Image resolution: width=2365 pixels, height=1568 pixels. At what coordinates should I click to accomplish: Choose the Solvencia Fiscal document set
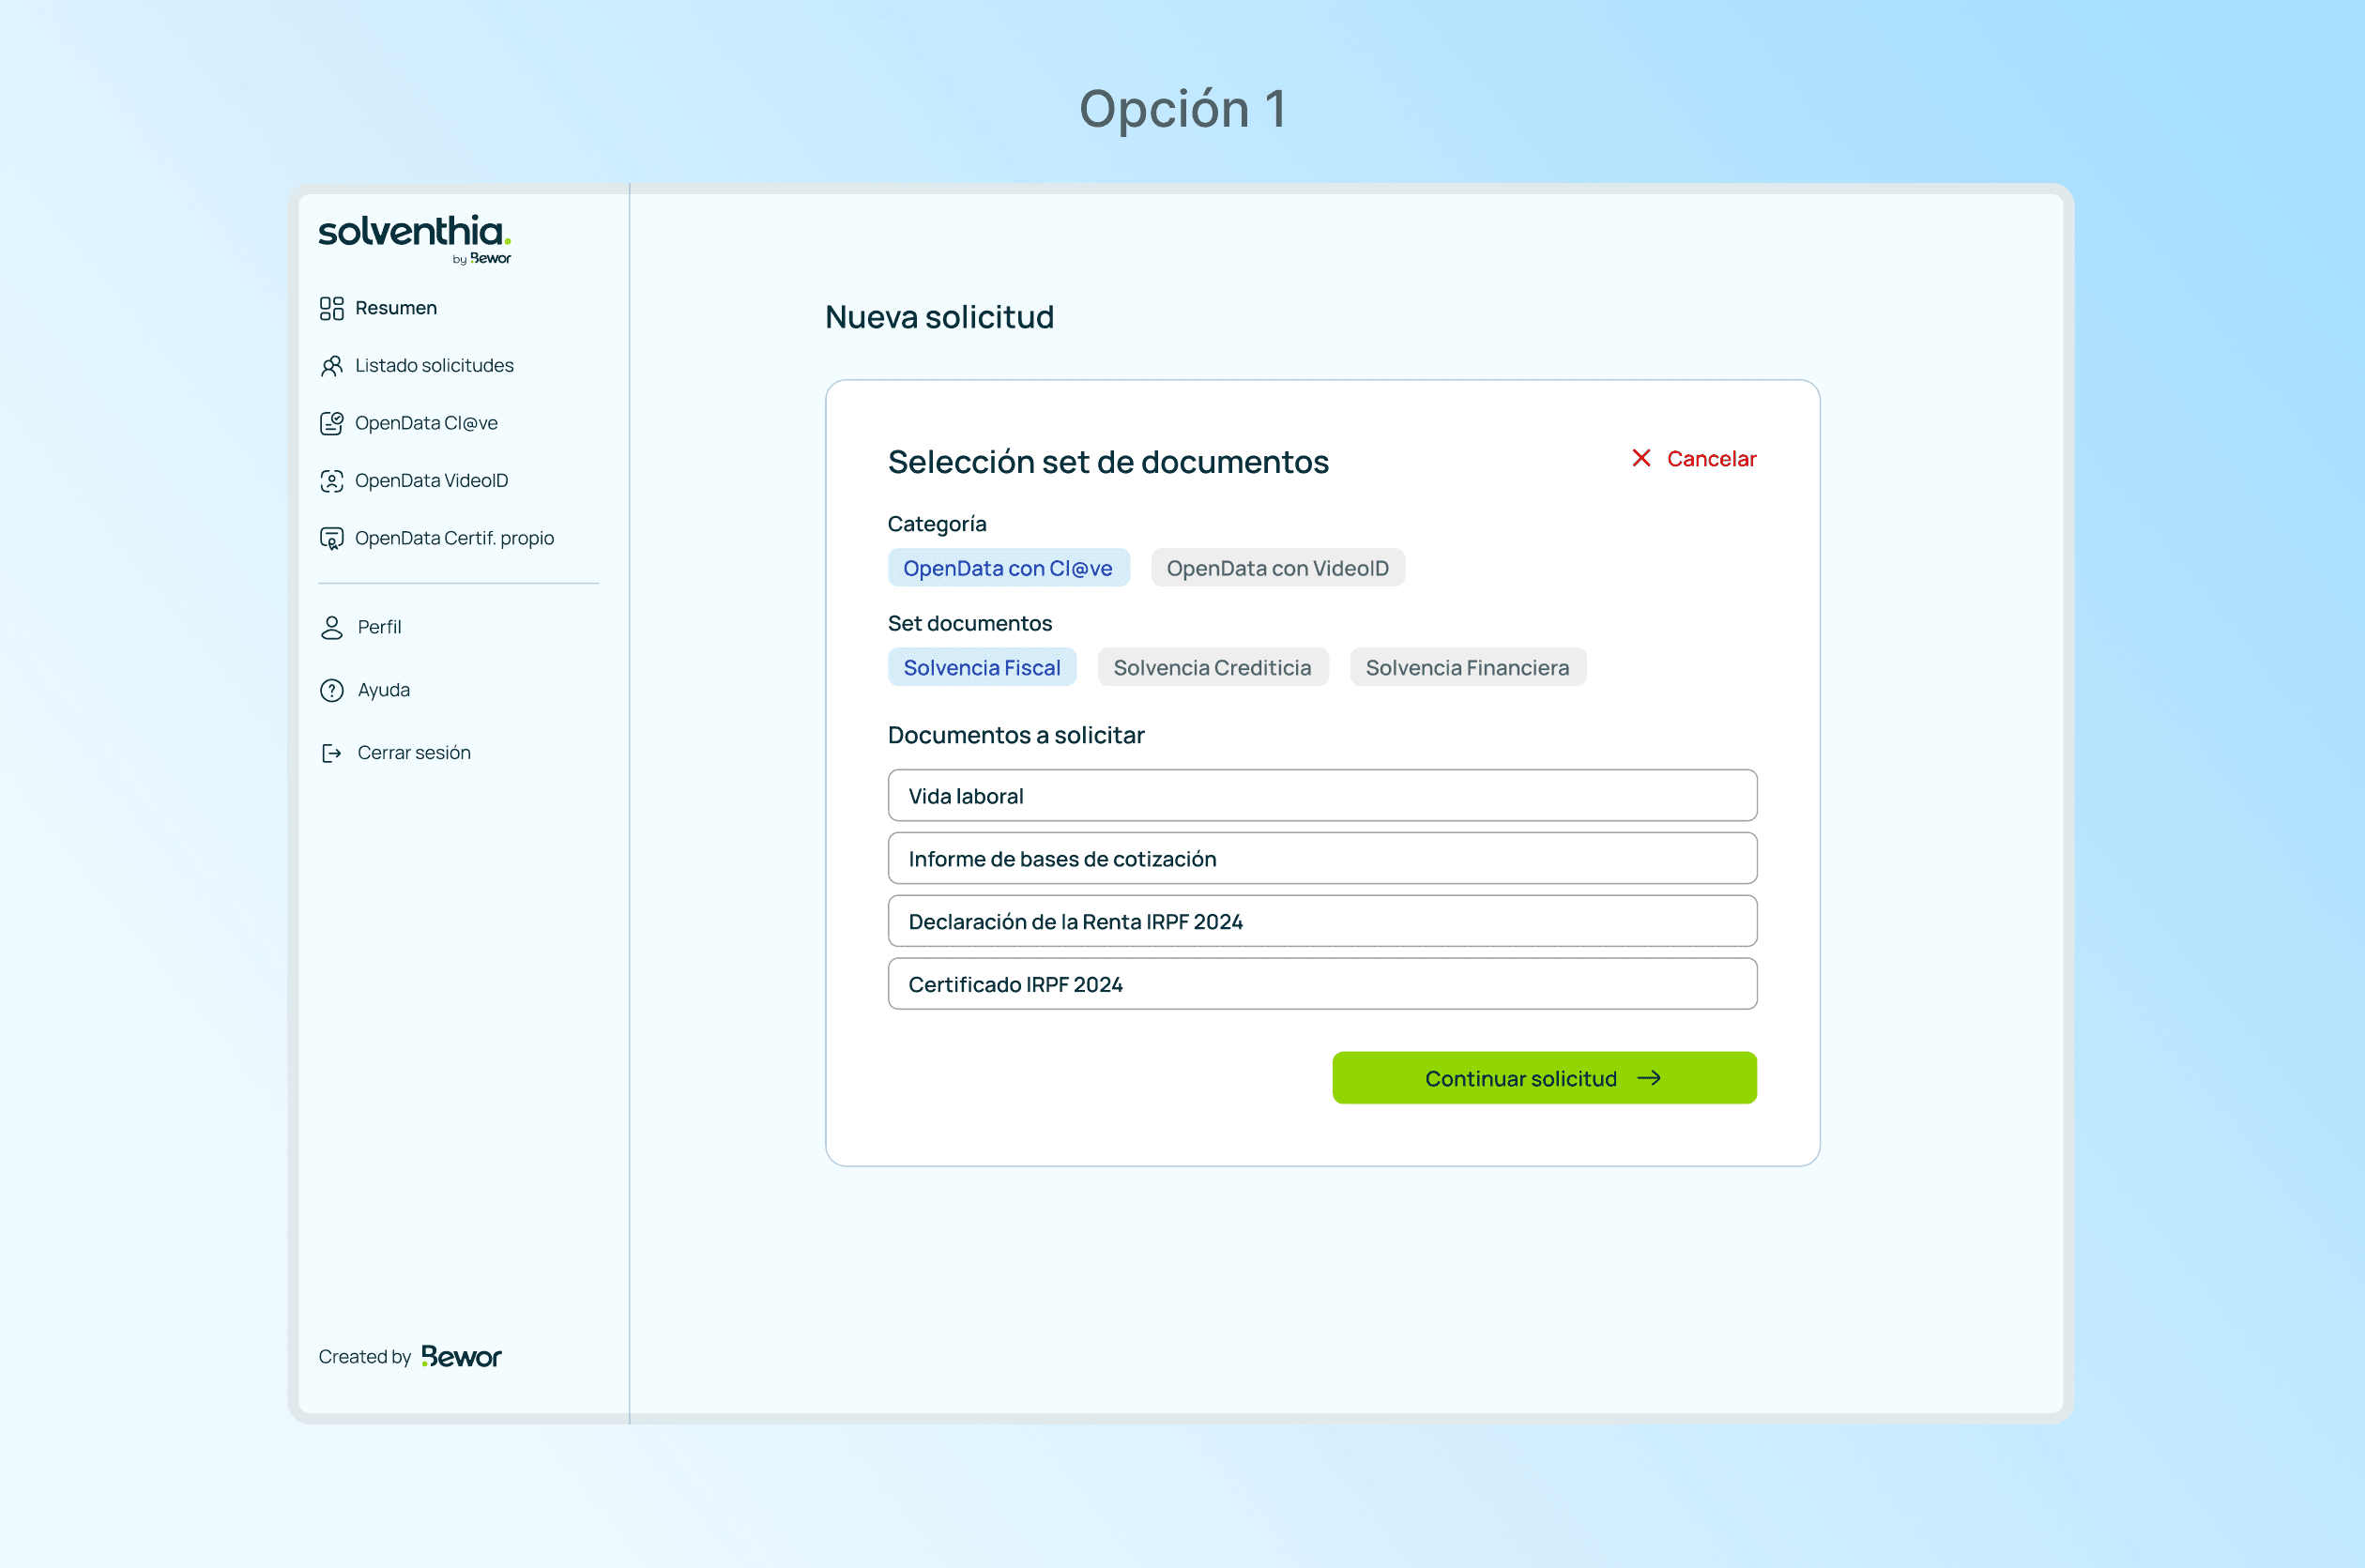(981, 667)
